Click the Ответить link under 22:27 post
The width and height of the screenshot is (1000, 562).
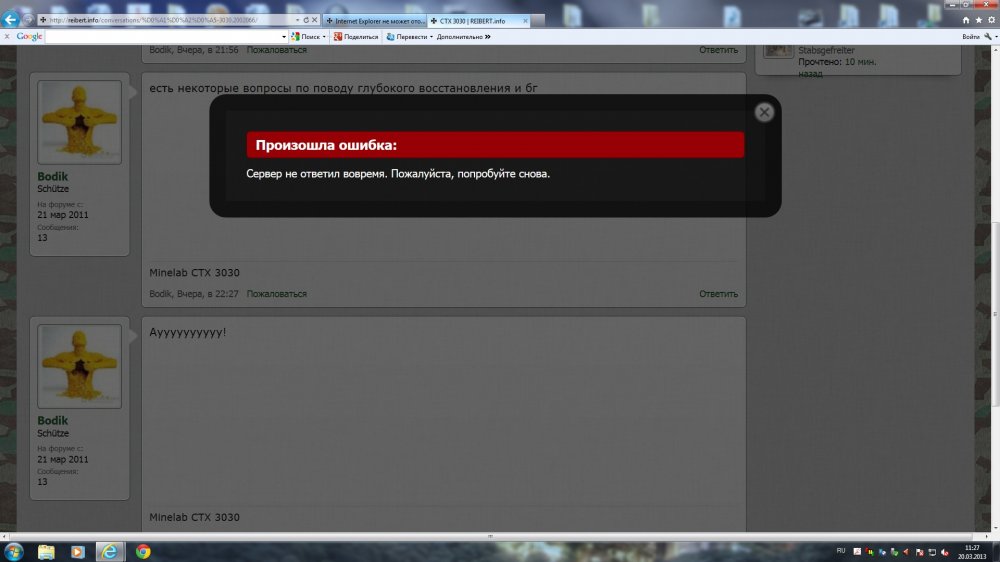coord(718,294)
